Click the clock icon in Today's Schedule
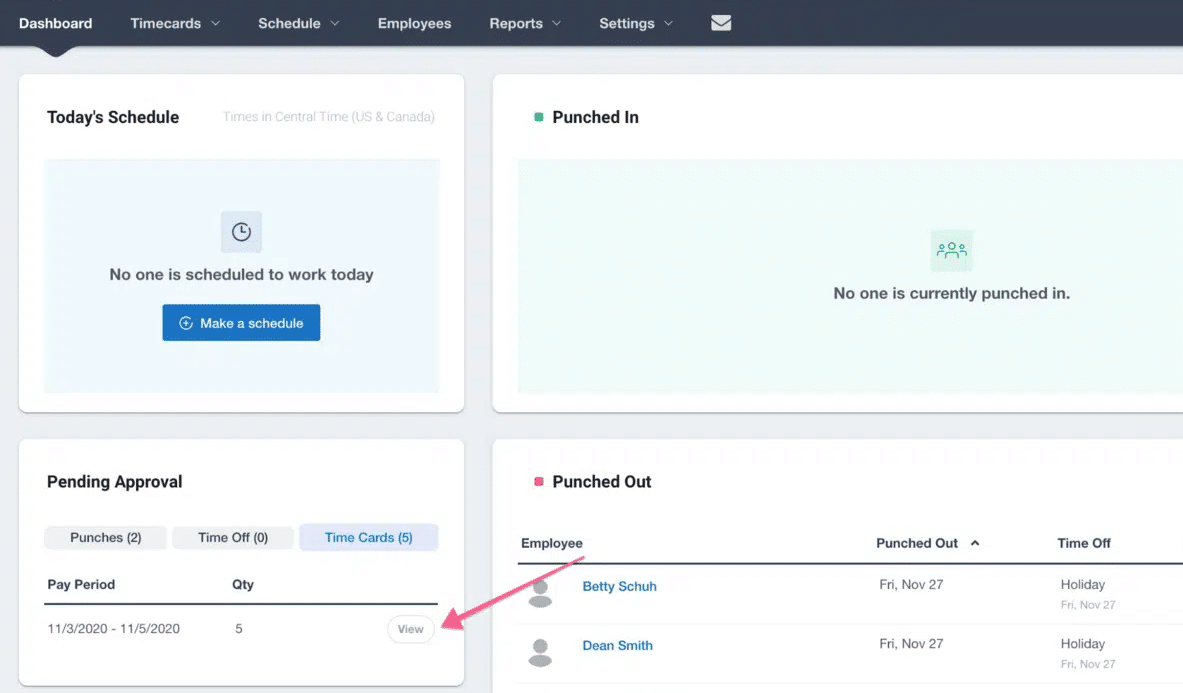The width and height of the screenshot is (1183, 693). click(241, 232)
